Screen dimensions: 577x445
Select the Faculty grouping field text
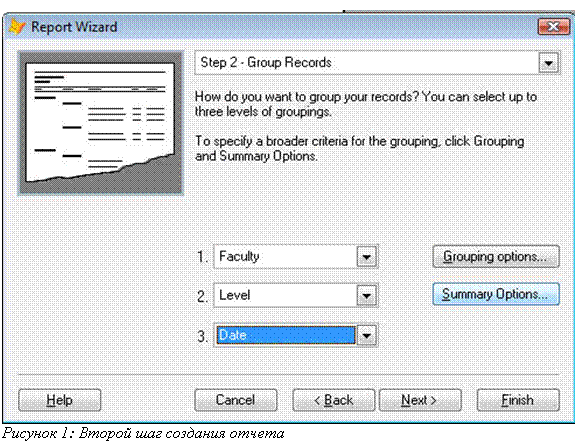[239, 256]
